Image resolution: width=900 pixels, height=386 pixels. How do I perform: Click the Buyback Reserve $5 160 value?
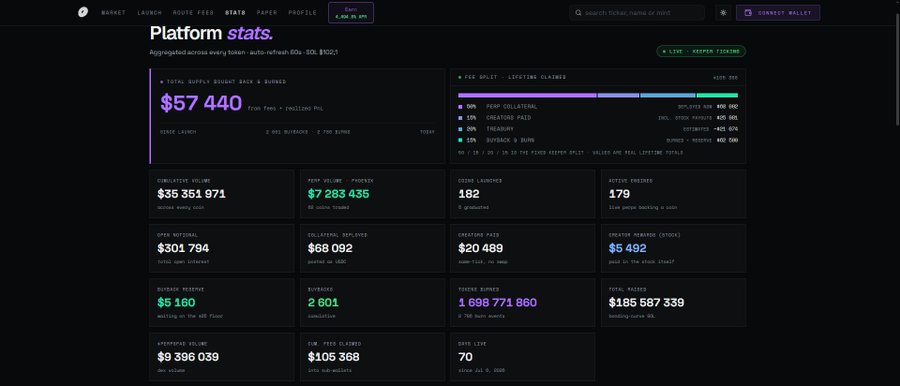coord(176,302)
